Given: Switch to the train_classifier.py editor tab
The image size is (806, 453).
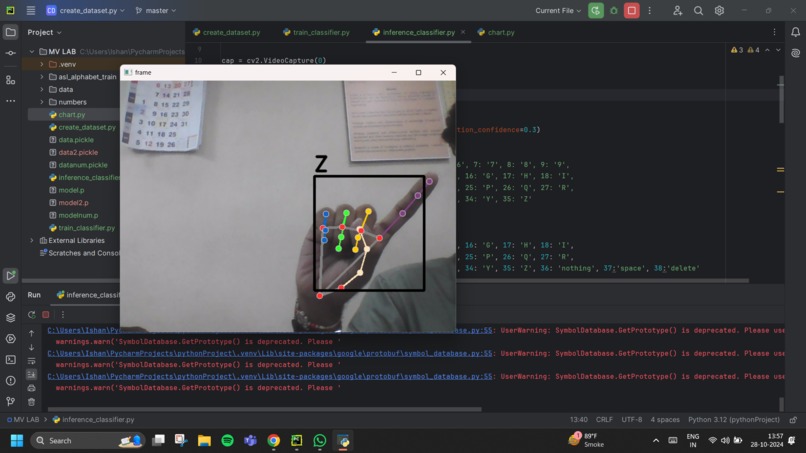Looking at the screenshot, I should click(317, 32).
